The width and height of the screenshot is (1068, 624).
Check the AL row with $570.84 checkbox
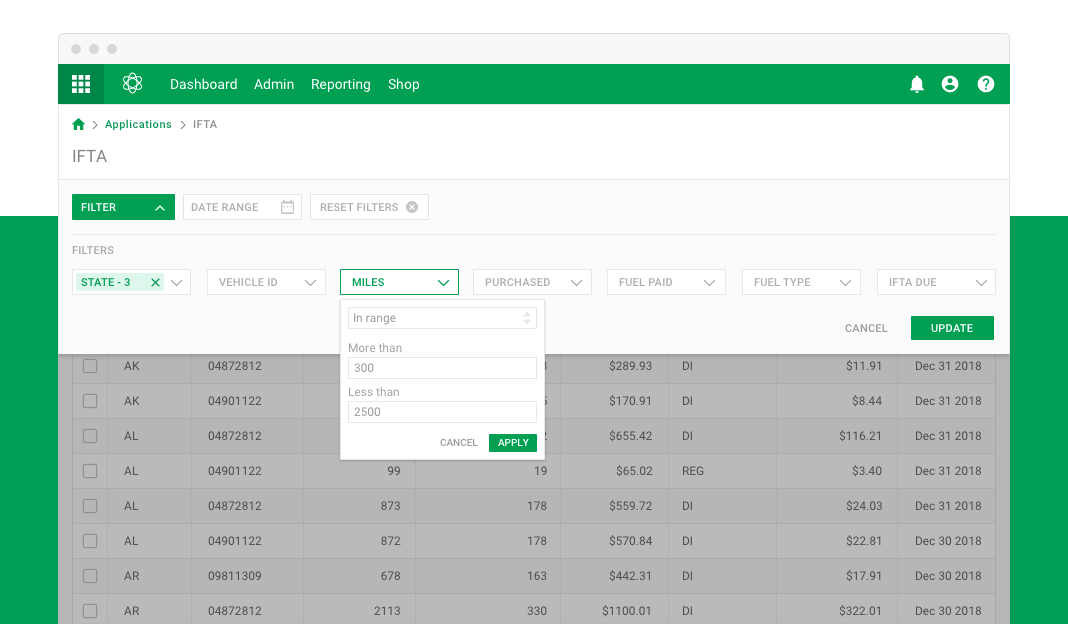click(x=90, y=541)
